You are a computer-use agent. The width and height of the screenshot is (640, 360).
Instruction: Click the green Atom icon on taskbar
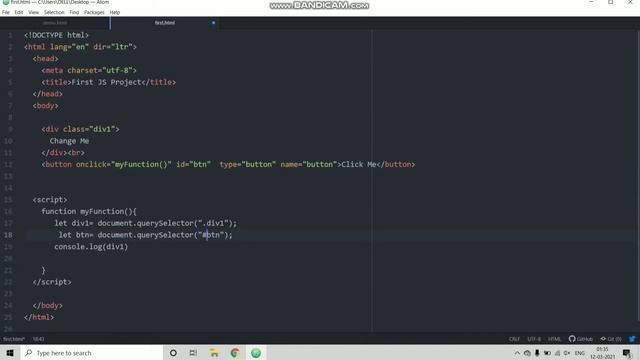tap(256, 353)
